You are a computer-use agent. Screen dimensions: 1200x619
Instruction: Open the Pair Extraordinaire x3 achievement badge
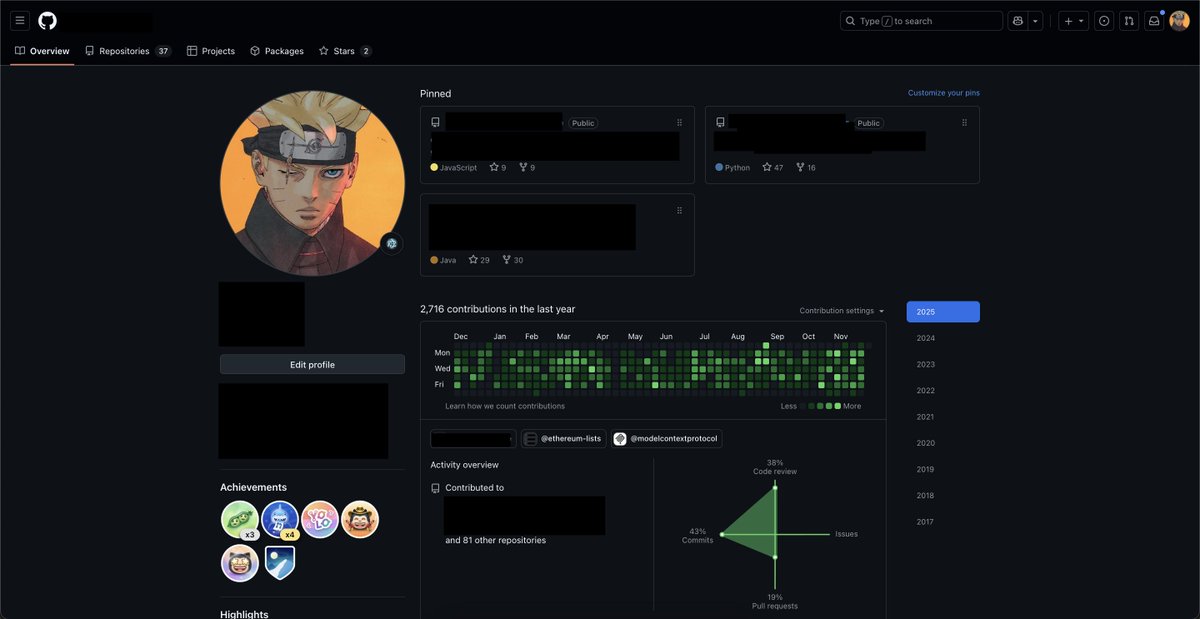pyautogui.click(x=240, y=520)
